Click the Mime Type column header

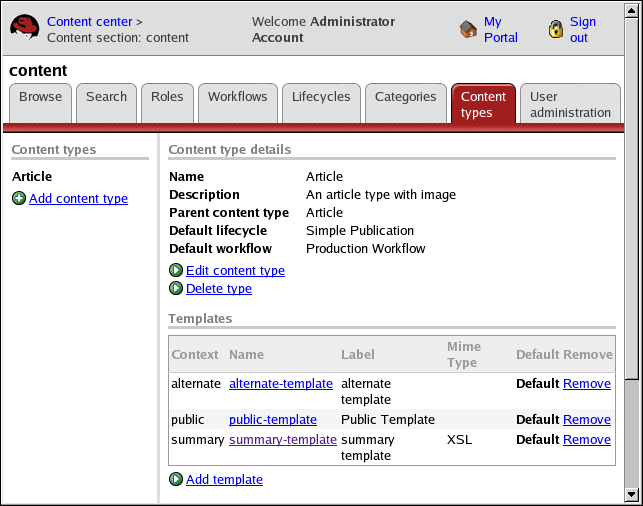click(x=464, y=354)
